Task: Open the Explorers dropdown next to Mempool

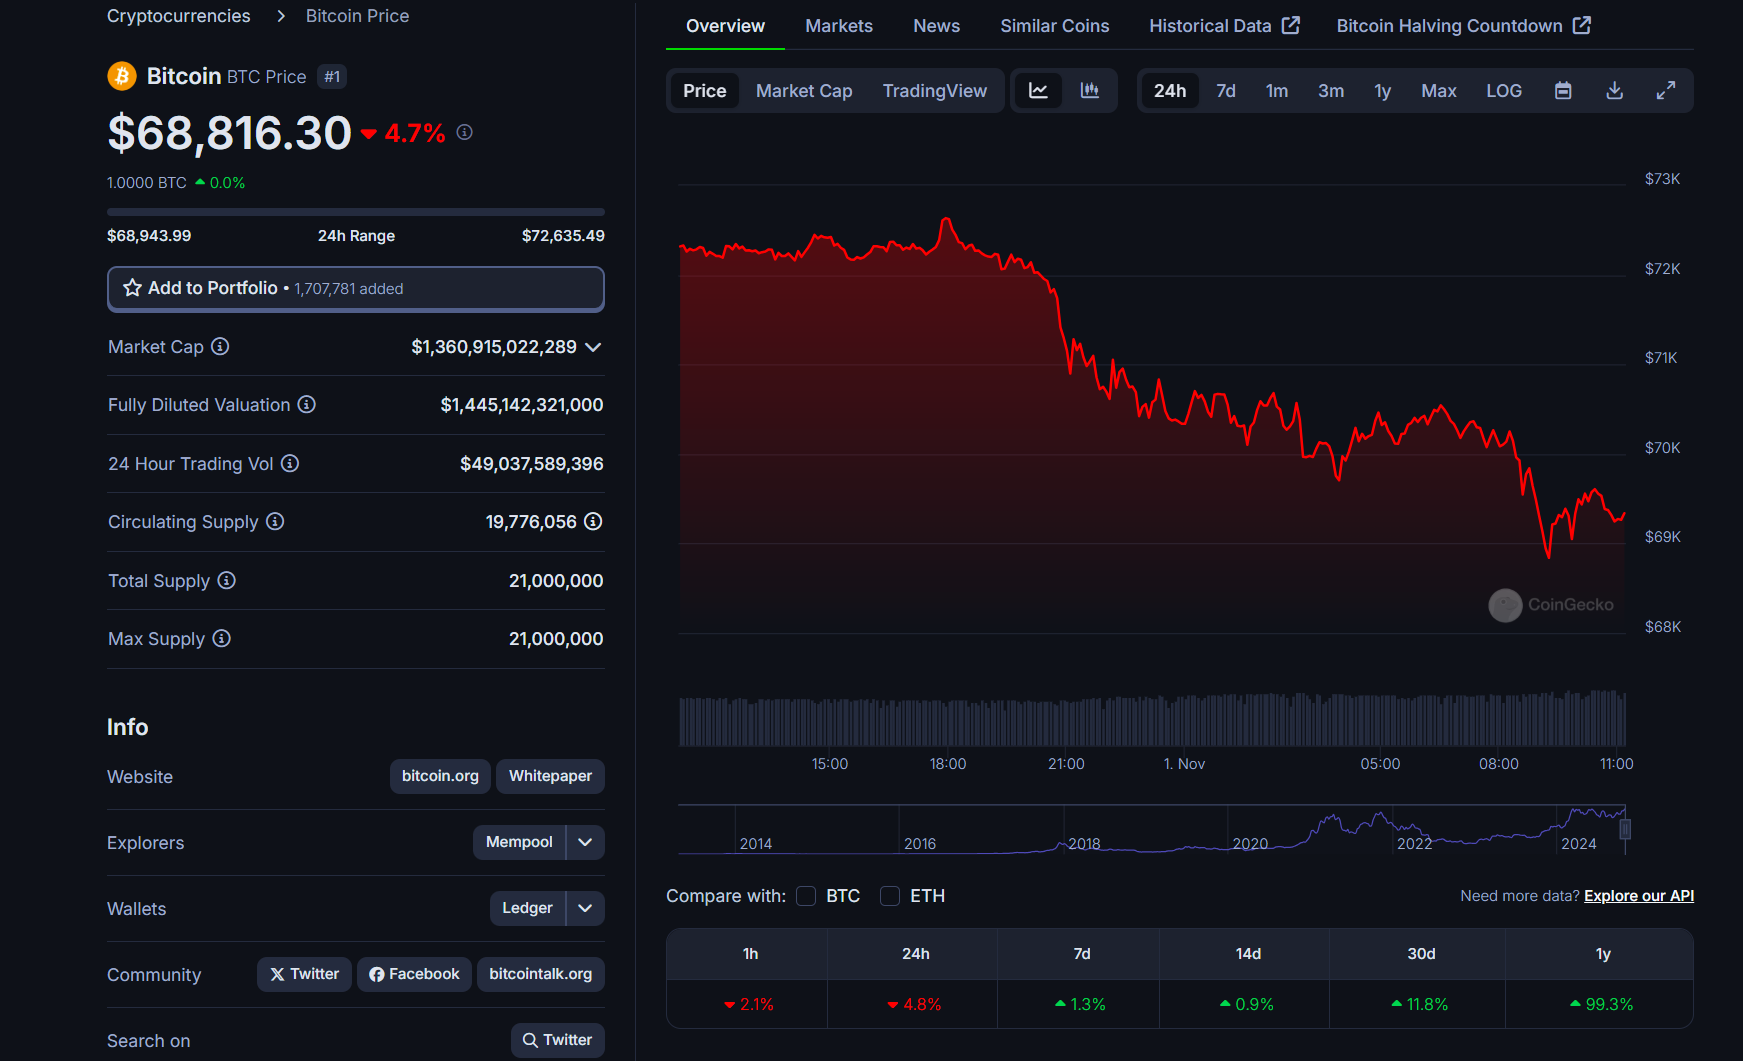Action: pyautogui.click(x=585, y=842)
